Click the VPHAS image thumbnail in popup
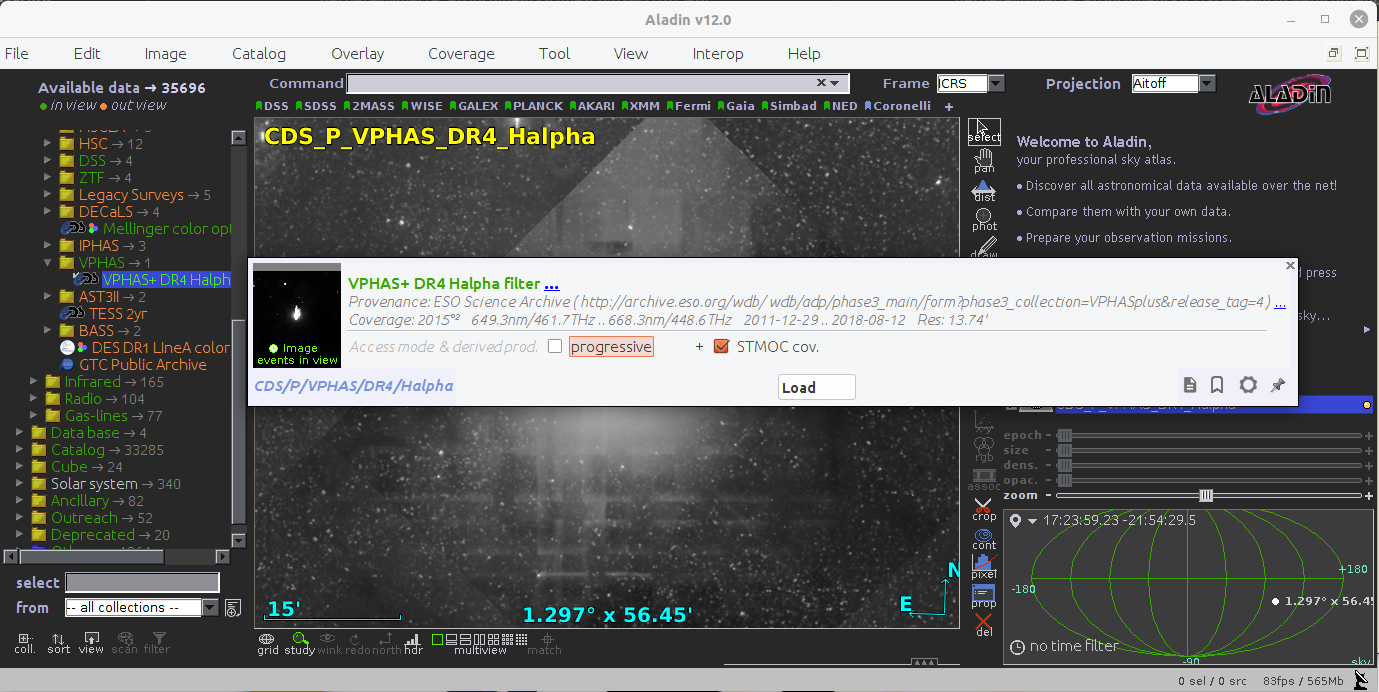Viewport: 1379px width, 692px height. pyautogui.click(x=297, y=316)
